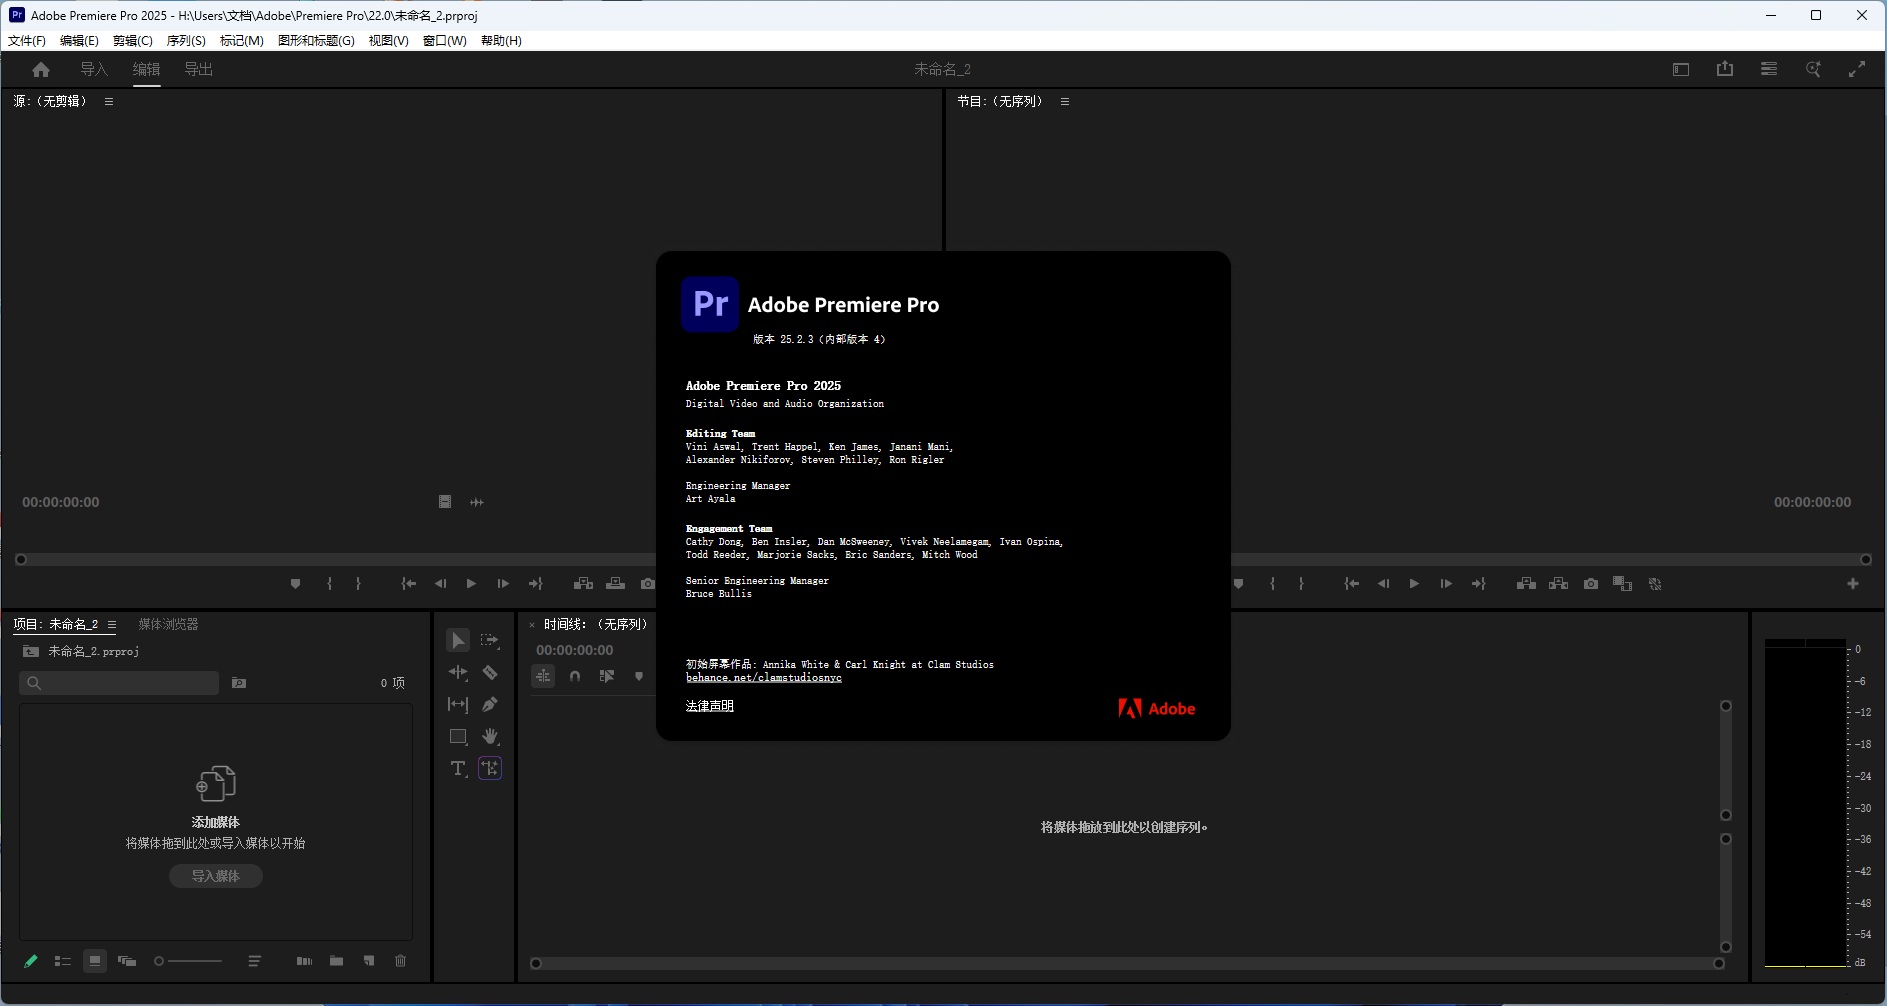Step forward one frame in Program monitor

[x=1446, y=584]
